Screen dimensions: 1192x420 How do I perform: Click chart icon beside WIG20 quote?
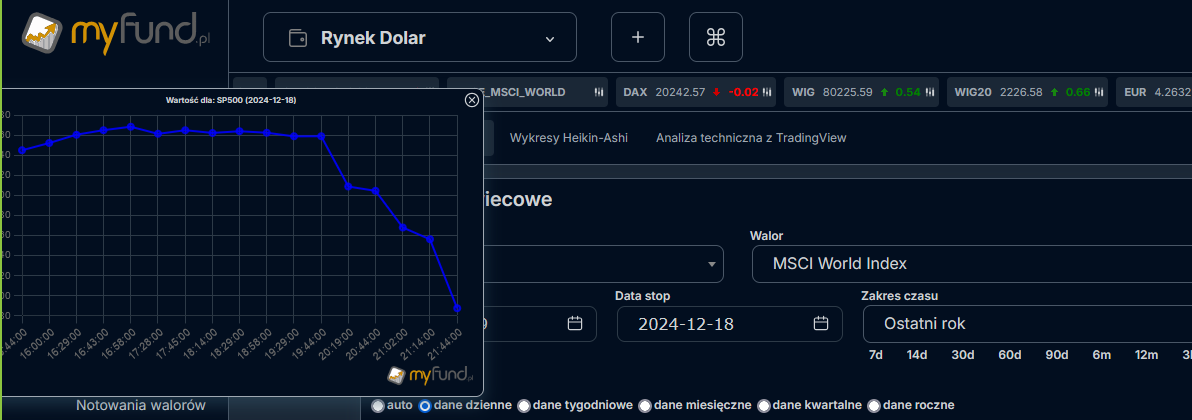(1098, 92)
